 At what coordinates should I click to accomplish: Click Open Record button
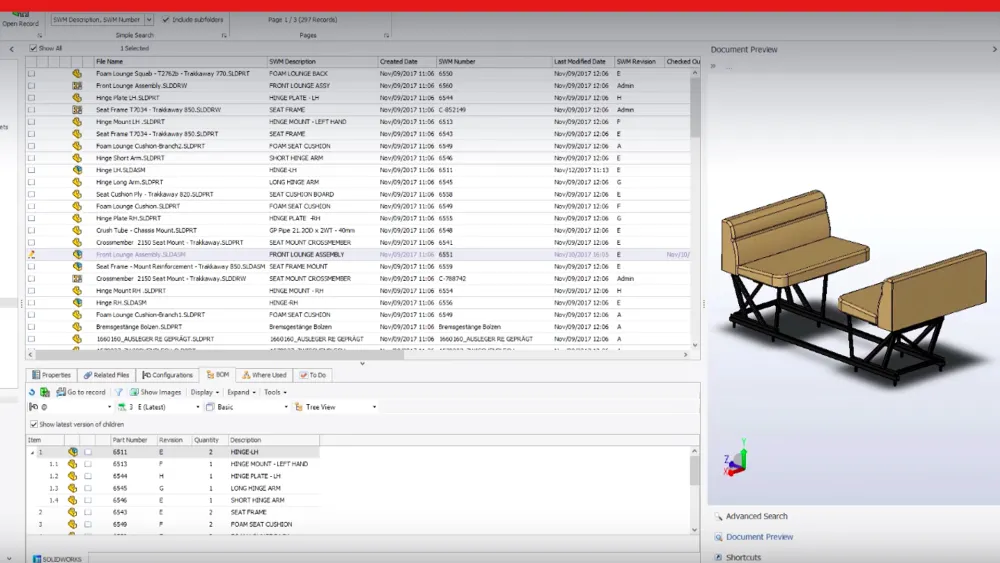click(x=20, y=19)
